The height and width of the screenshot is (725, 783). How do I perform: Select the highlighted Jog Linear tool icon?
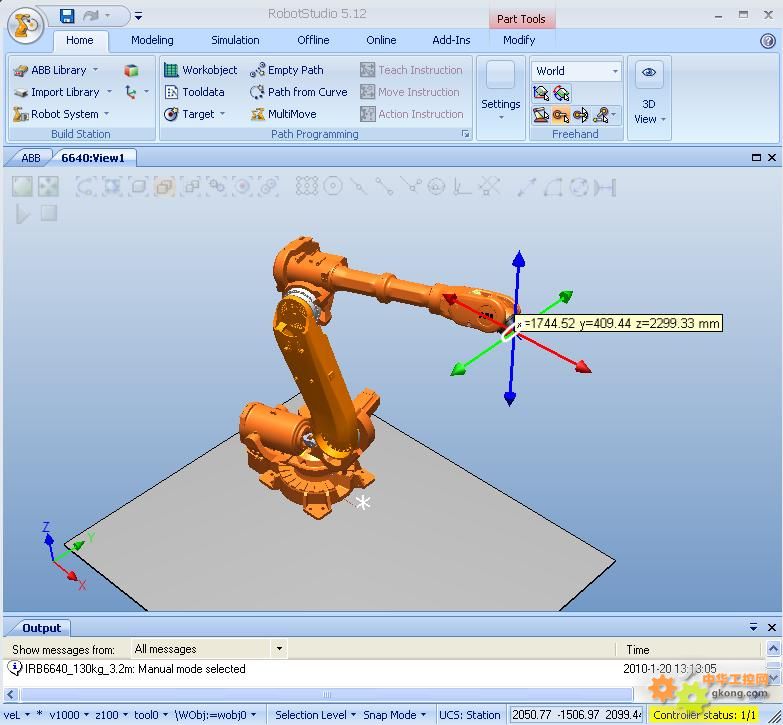click(561, 115)
